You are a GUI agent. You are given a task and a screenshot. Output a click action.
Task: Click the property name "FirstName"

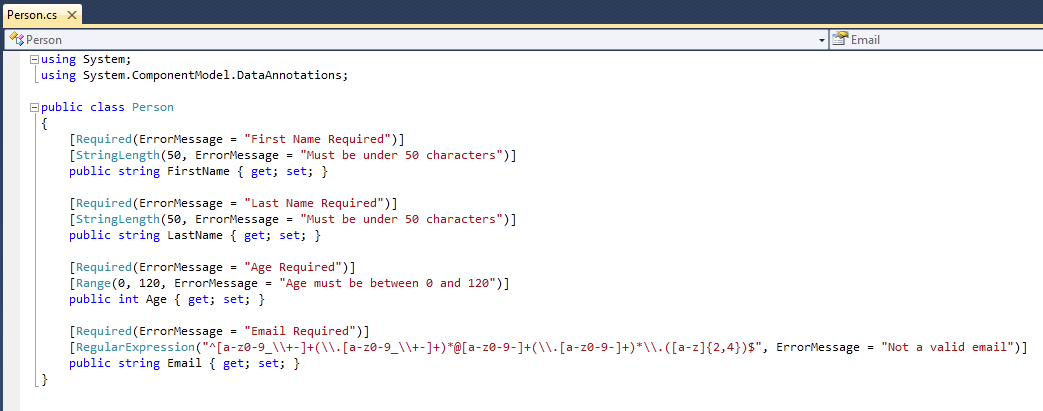pos(198,171)
